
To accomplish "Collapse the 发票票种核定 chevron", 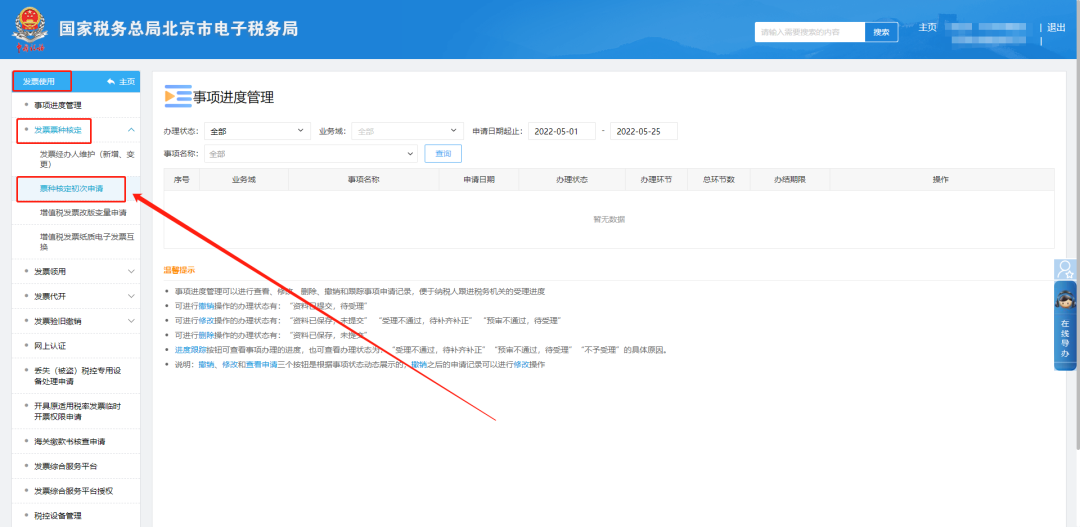I will pyautogui.click(x=131, y=130).
